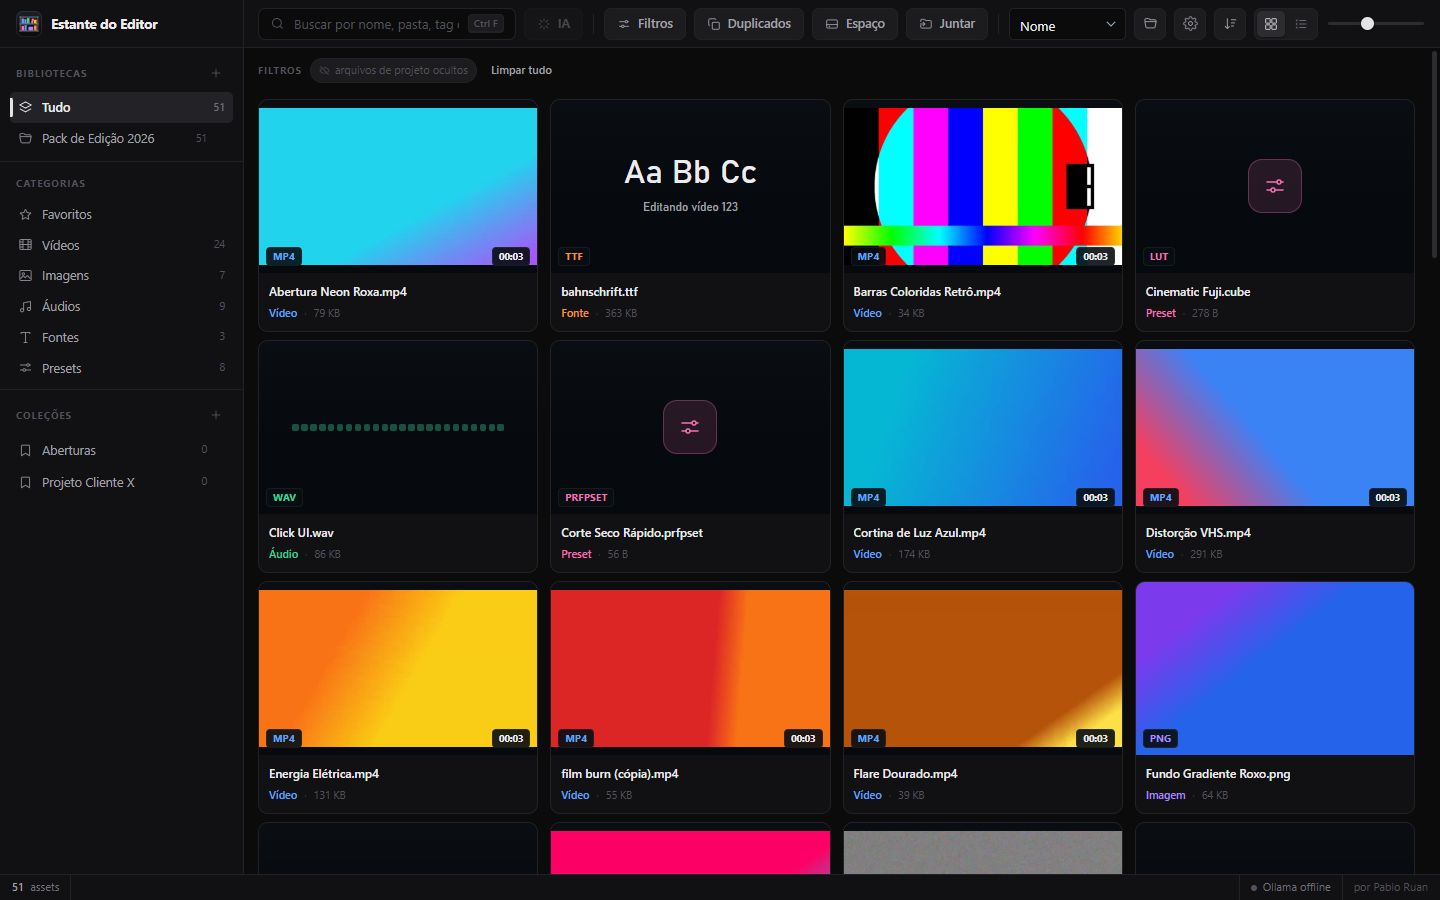The width and height of the screenshot is (1440, 900).
Task: Open the Filtros panel
Action: pyautogui.click(x=645, y=24)
